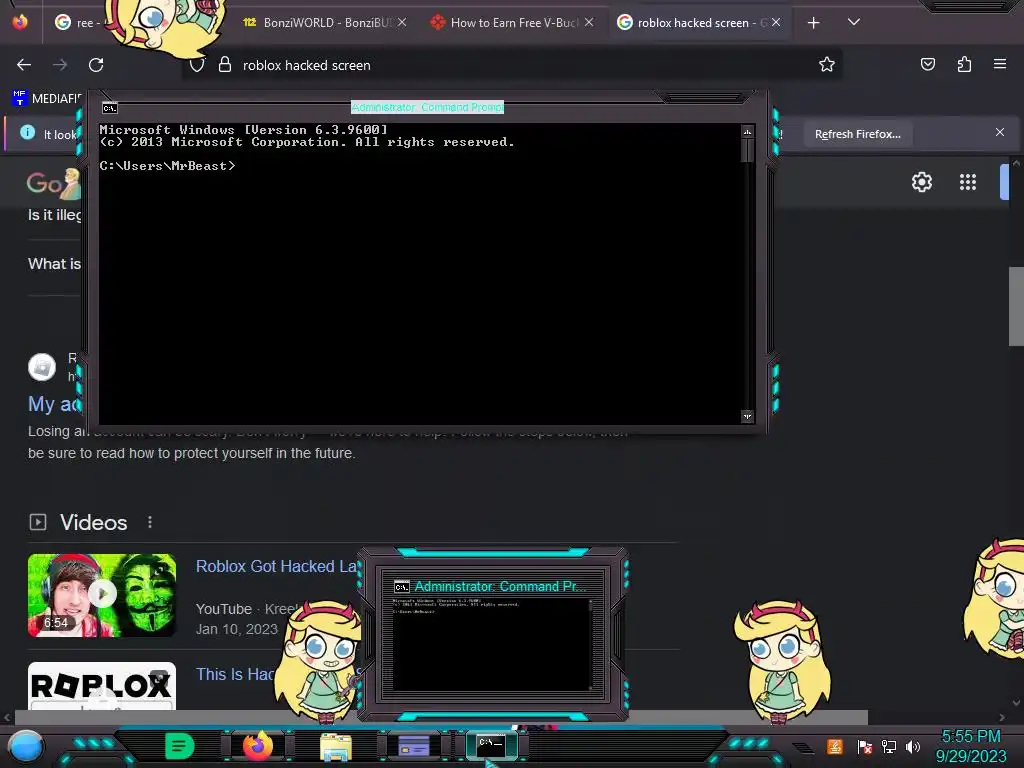Click the volume speaker tray icon
The width and height of the screenshot is (1024, 768).
point(913,746)
